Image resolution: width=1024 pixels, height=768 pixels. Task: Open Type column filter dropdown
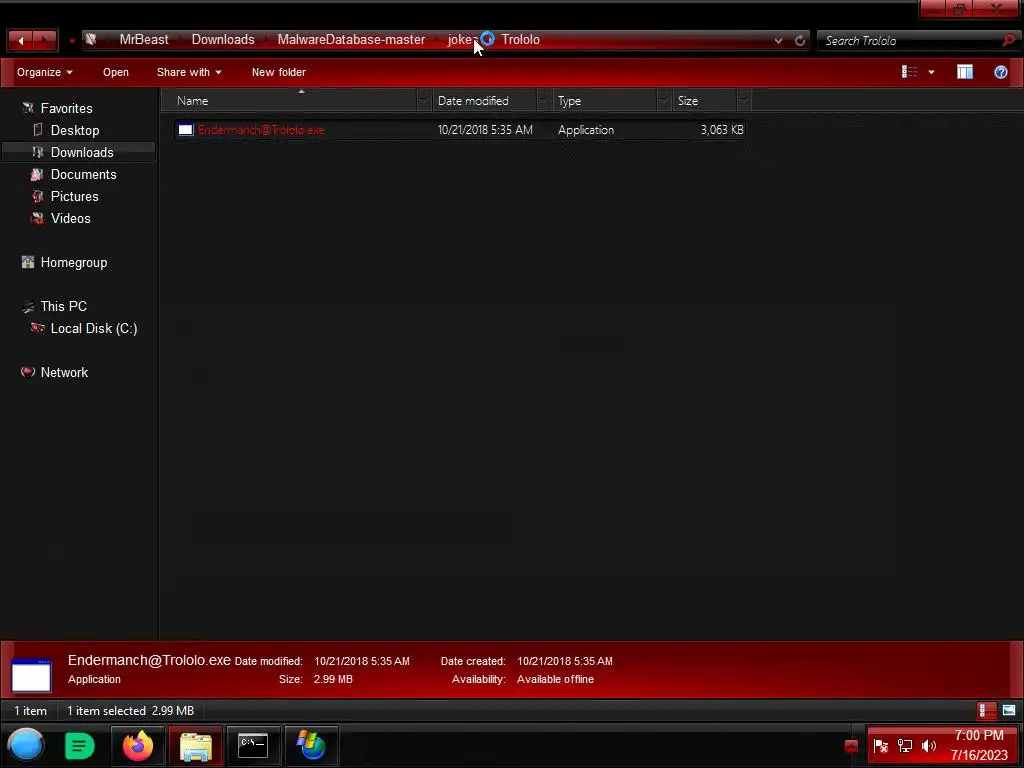pos(664,101)
